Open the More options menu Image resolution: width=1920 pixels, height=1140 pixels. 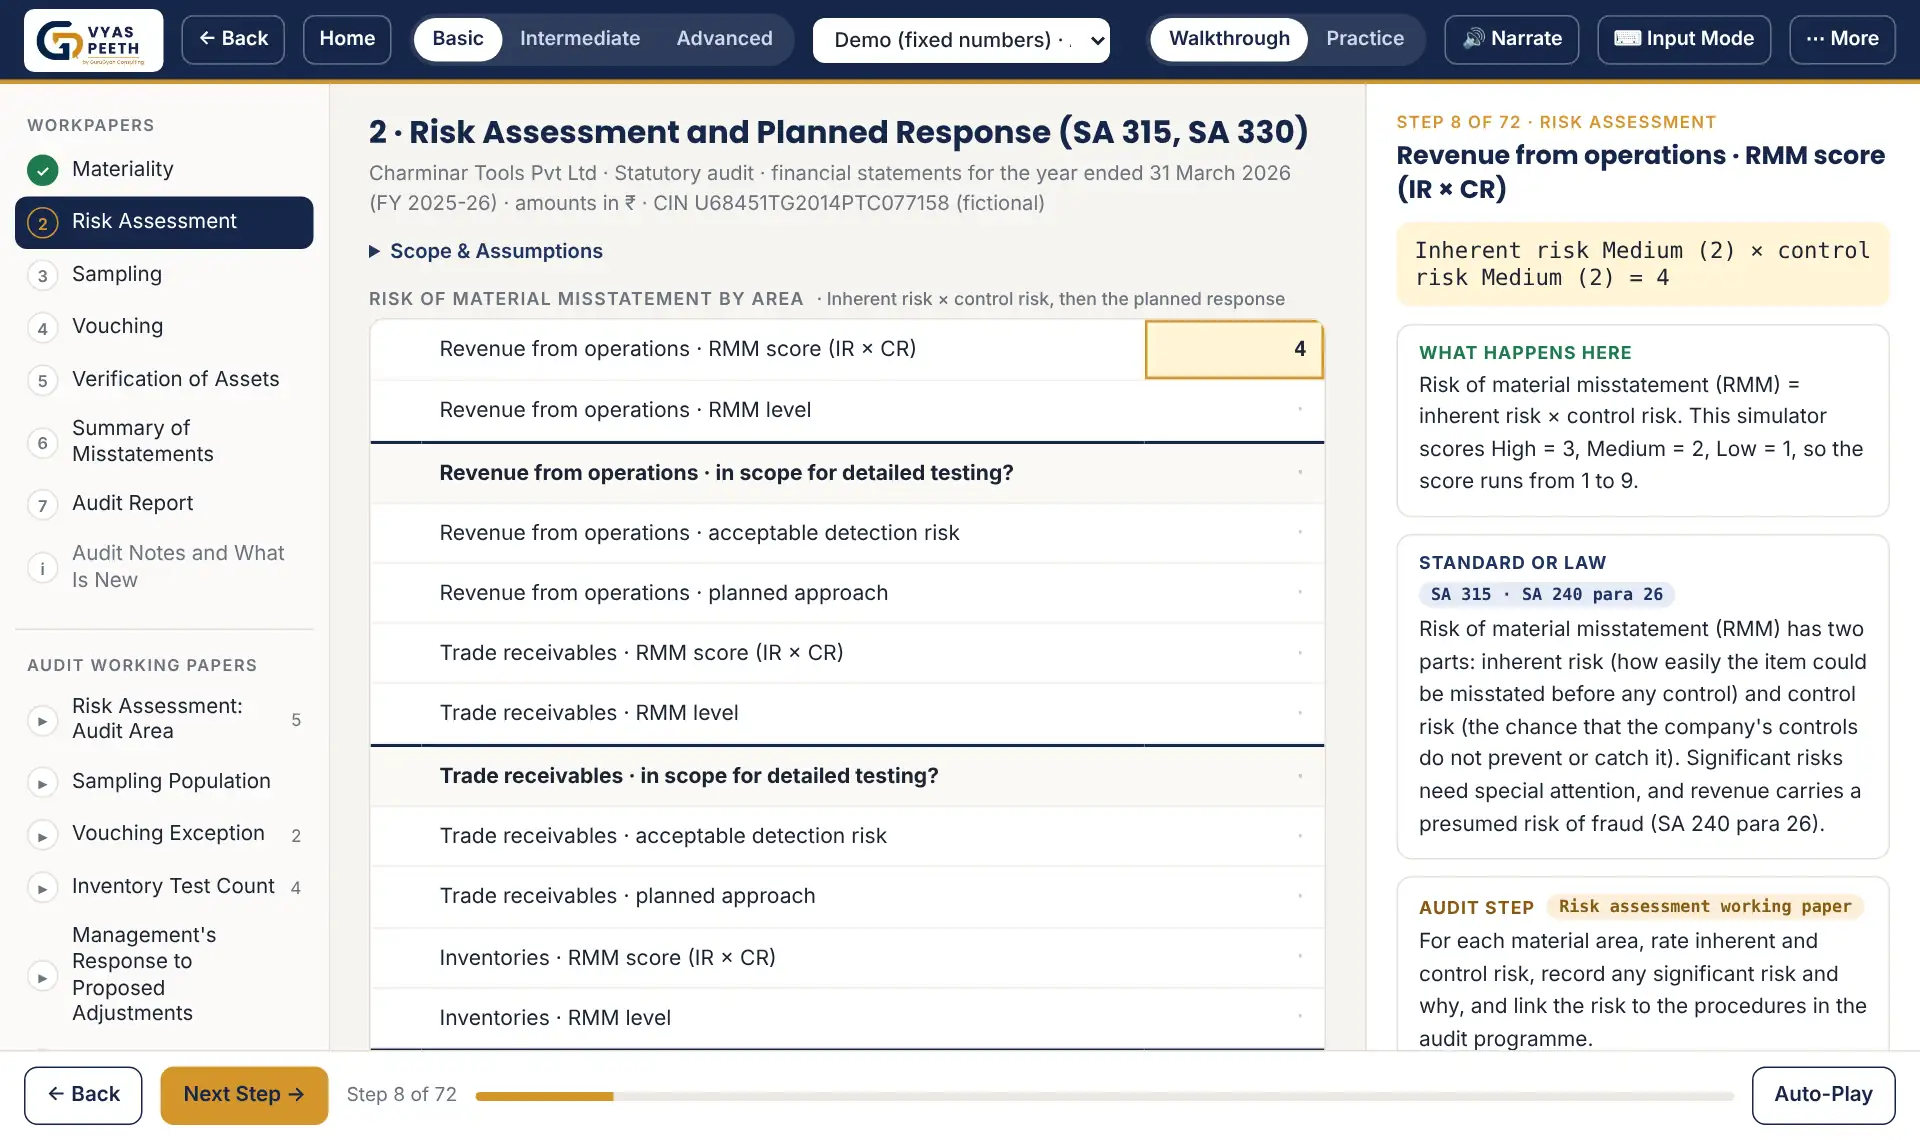(x=1841, y=39)
